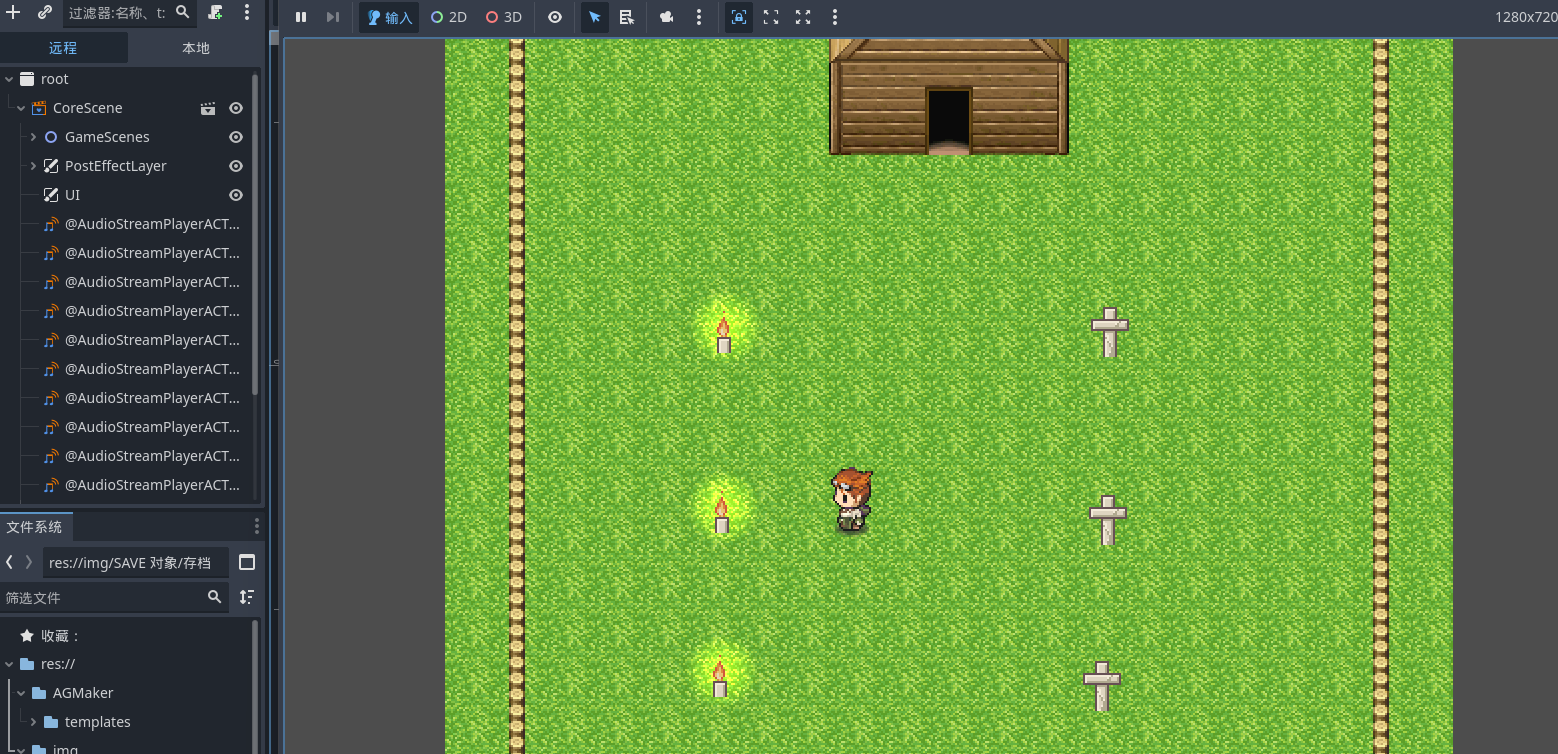
Task: Expand the GameScenes node
Action: point(33,137)
